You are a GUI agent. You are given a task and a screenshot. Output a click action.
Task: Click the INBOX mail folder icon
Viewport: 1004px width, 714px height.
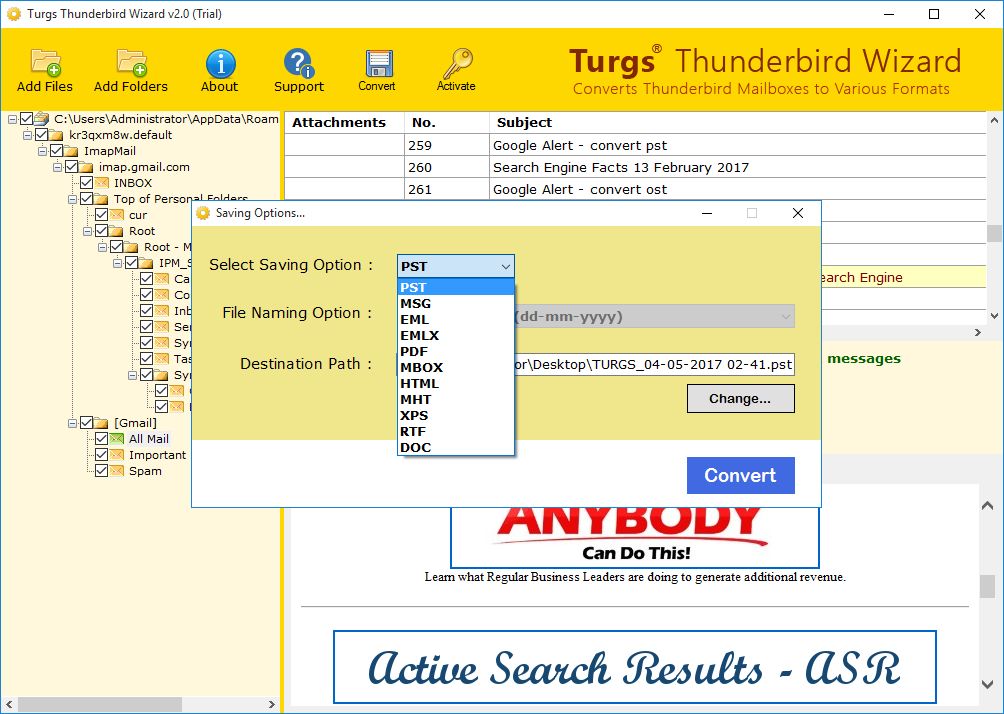pyautogui.click(x=102, y=183)
